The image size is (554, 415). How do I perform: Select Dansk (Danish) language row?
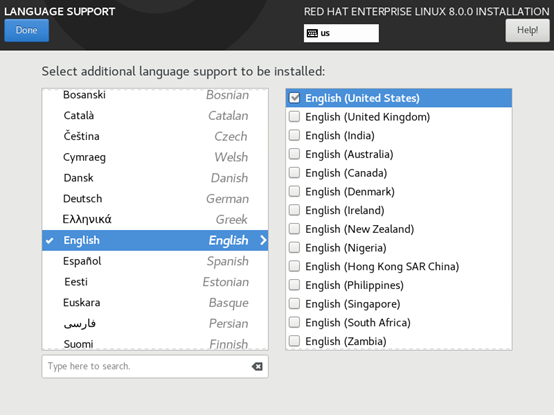155,178
